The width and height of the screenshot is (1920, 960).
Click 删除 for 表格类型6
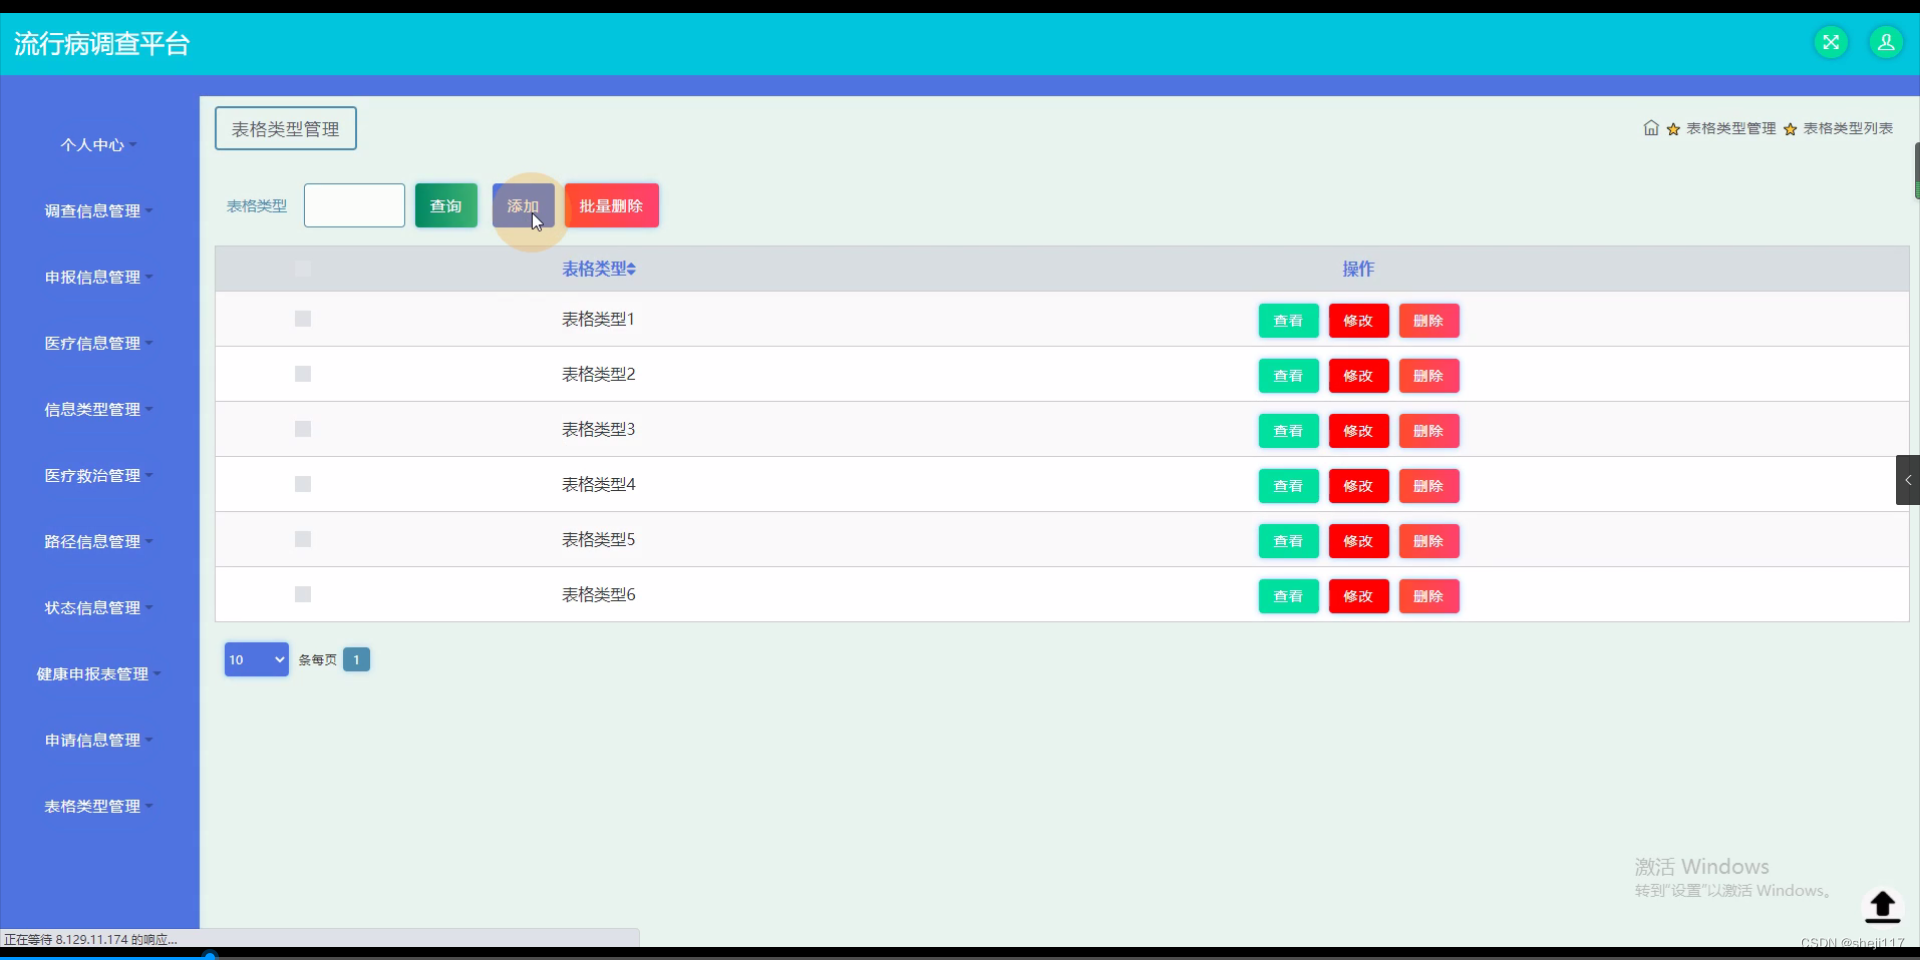click(x=1429, y=596)
